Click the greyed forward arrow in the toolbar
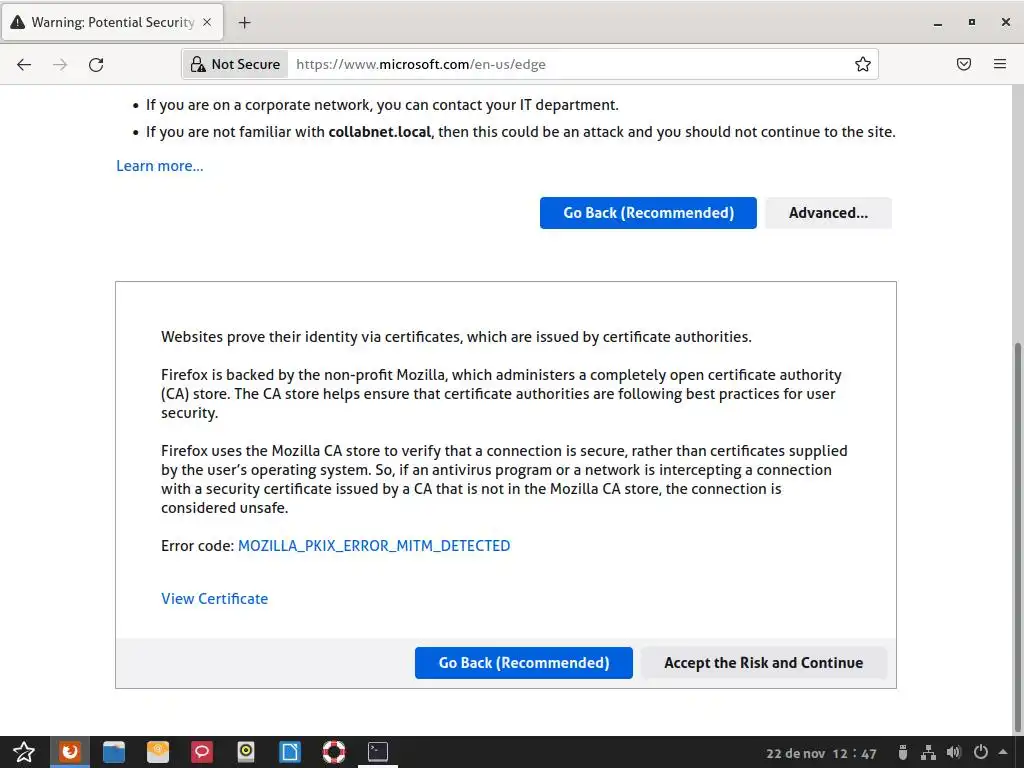1024x768 pixels. coord(60,64)
